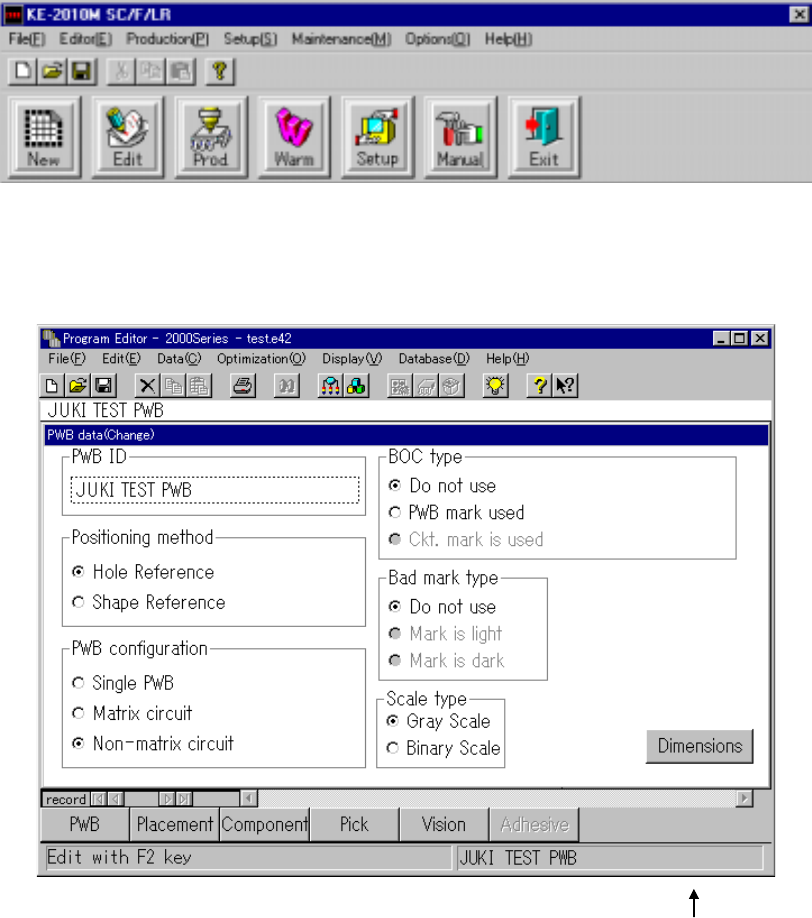Select Shape Reference positioning method
Image resolution: width=812 pixels, height=918 pixels.
point(148,602)
